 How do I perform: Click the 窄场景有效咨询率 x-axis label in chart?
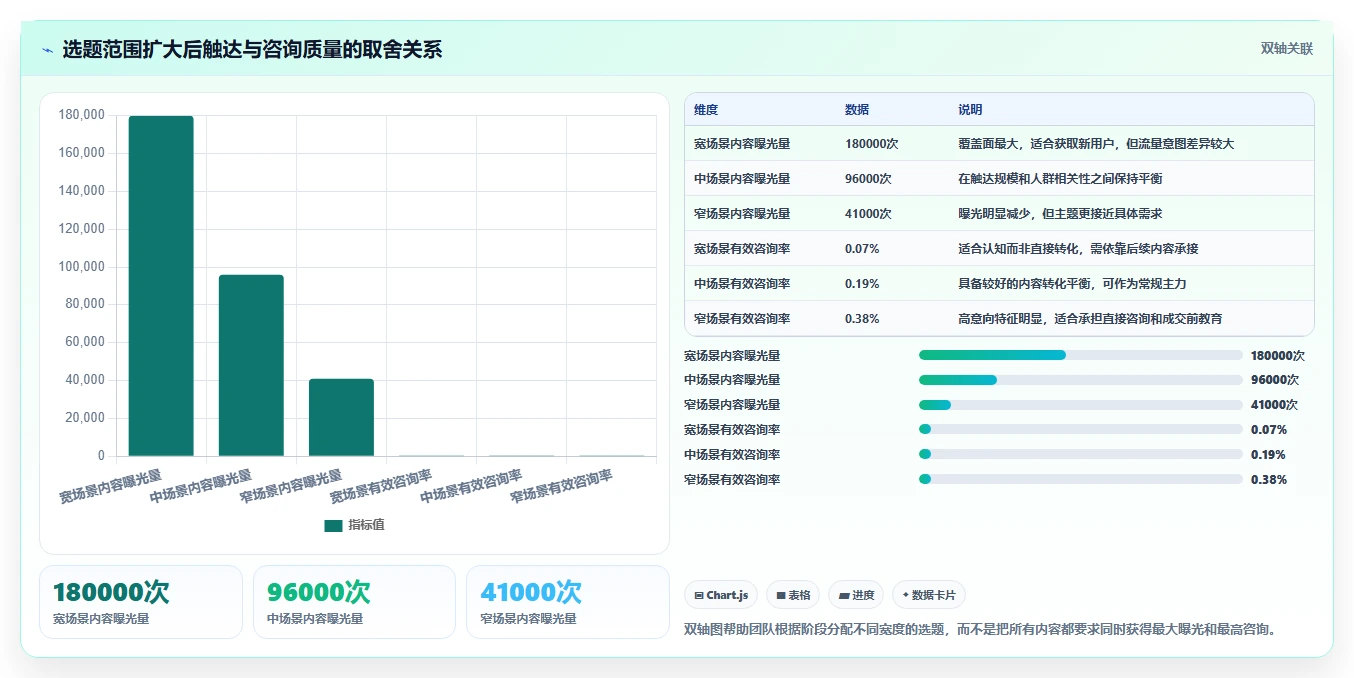(560, 486)
